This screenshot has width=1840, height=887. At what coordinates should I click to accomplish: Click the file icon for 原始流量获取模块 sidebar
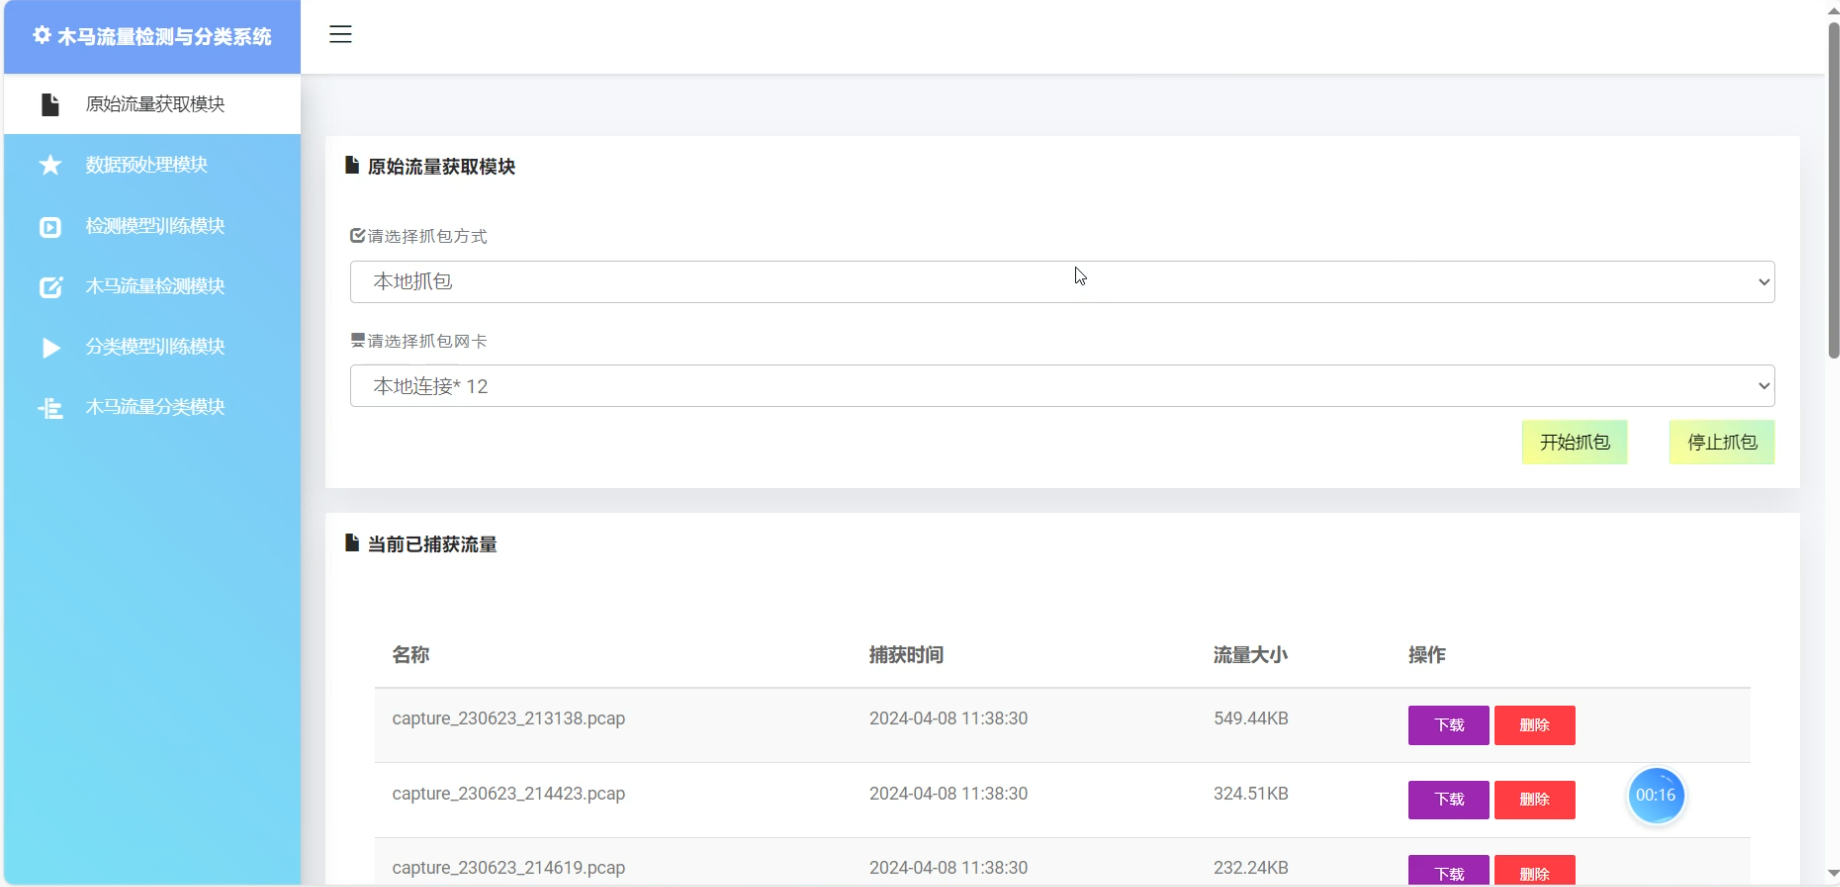(x=50, y=105)
